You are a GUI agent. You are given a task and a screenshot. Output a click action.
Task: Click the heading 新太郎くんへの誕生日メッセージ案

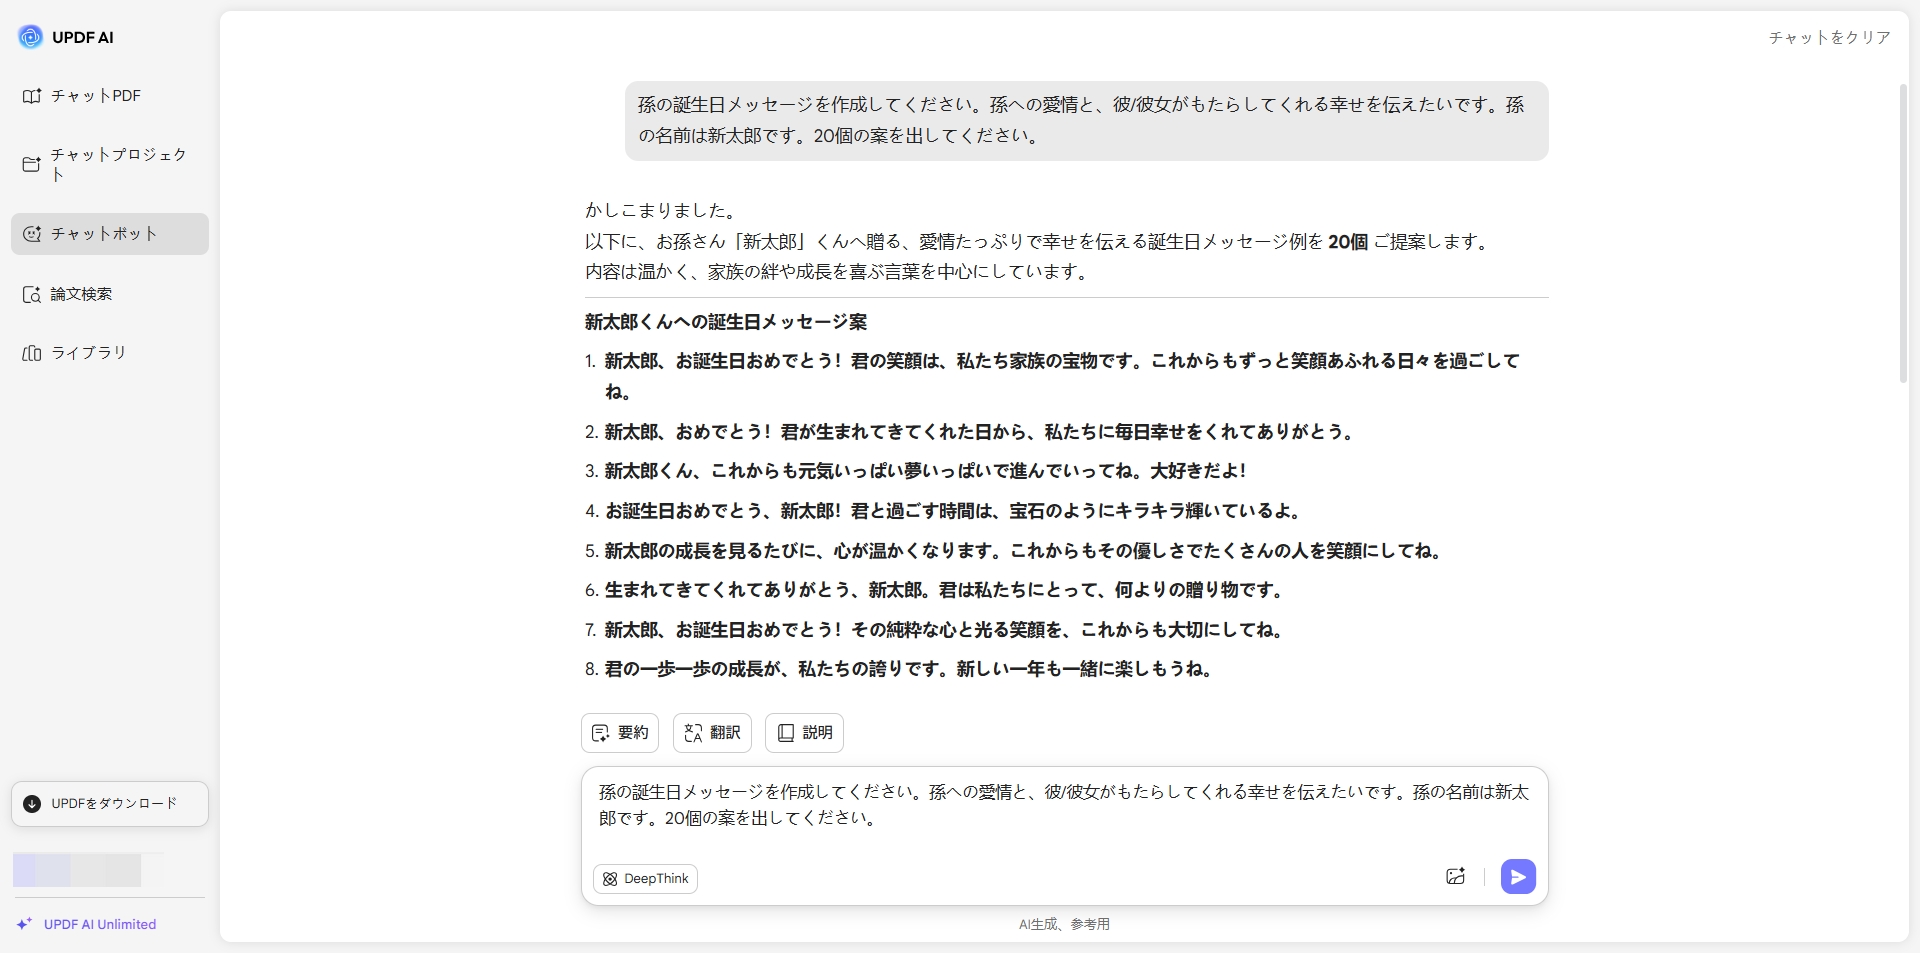726,322
